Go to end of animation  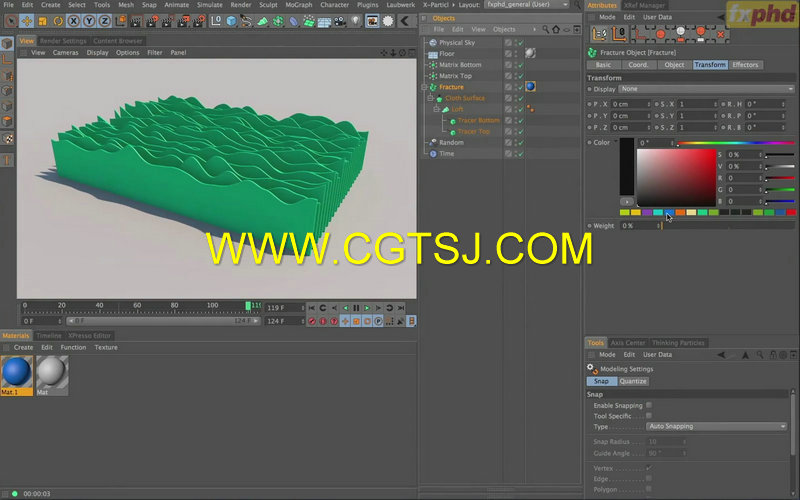point(401,308)
